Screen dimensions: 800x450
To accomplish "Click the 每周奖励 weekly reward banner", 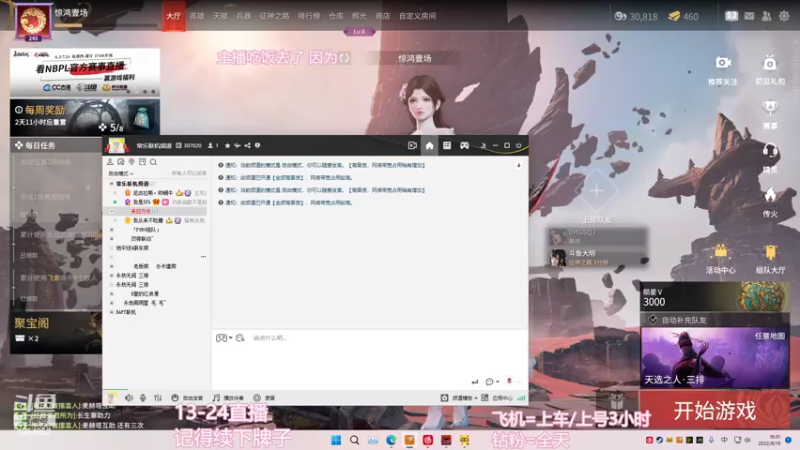I will point(85,117).
